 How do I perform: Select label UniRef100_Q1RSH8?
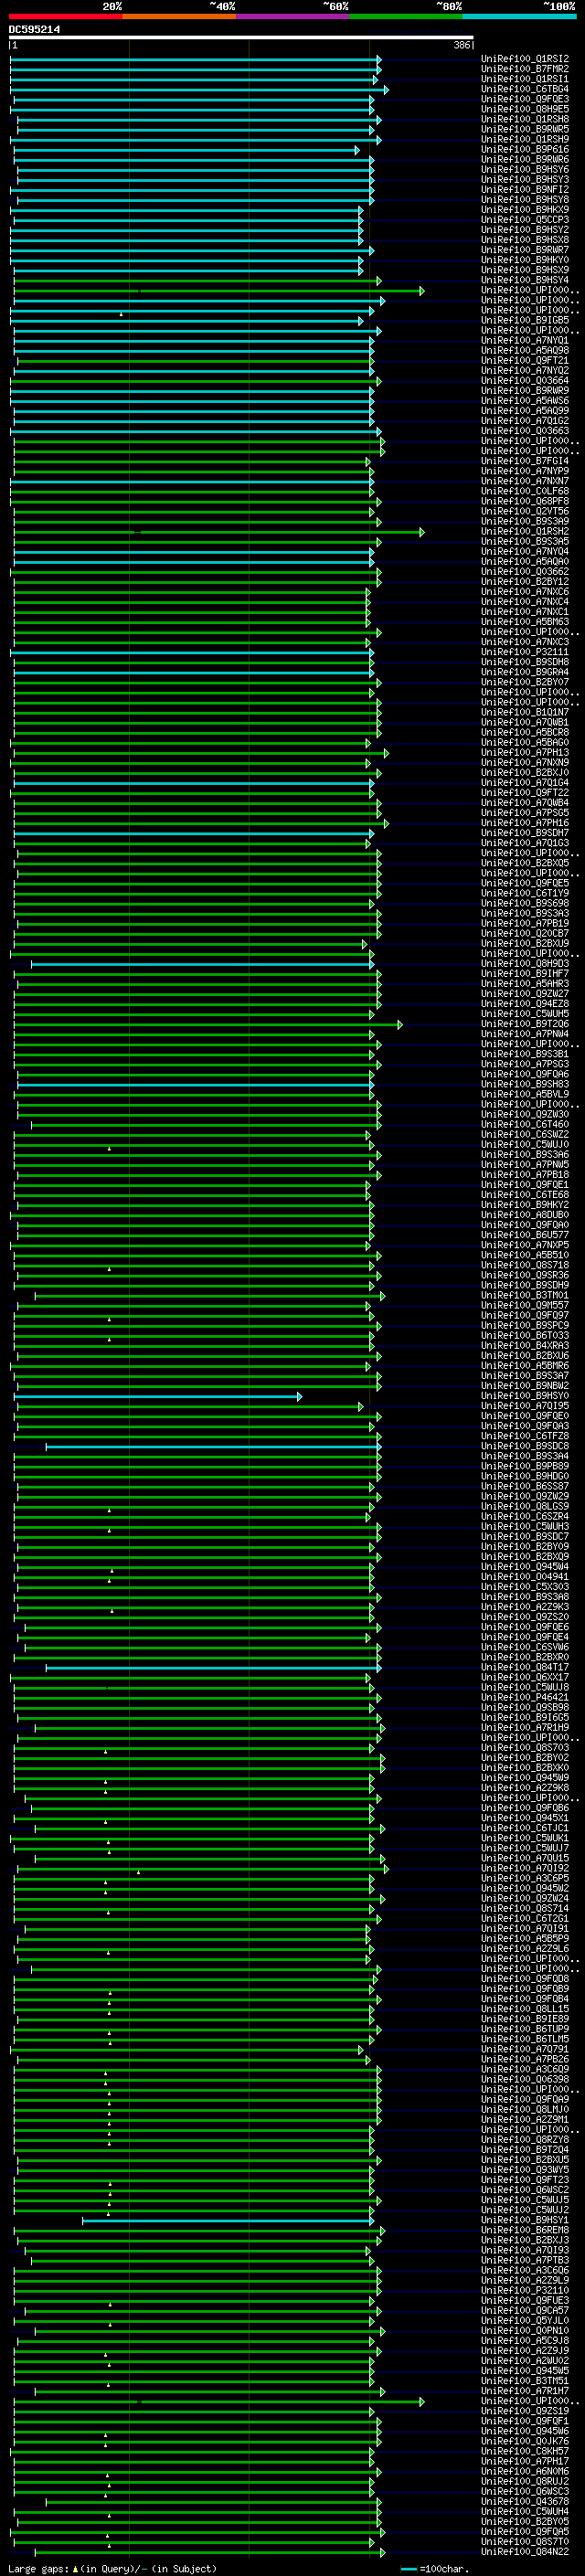coord(525,119)
